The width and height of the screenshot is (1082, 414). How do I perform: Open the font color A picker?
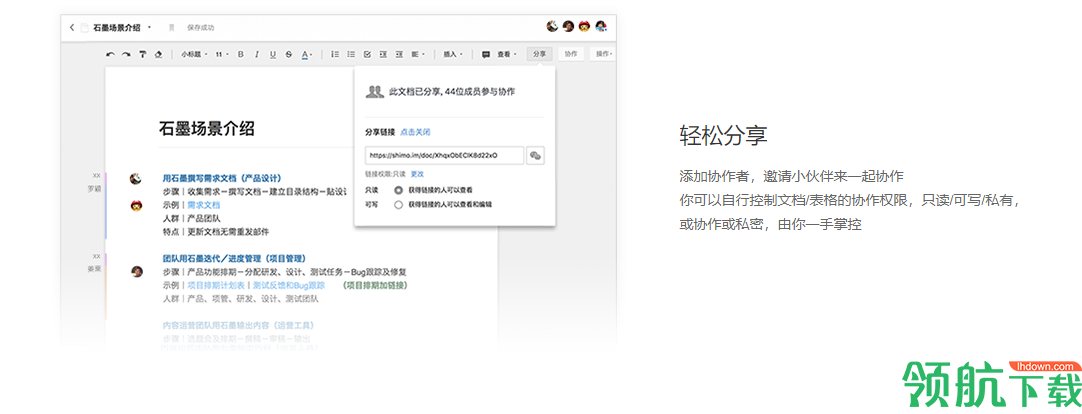tap(307, 54)
